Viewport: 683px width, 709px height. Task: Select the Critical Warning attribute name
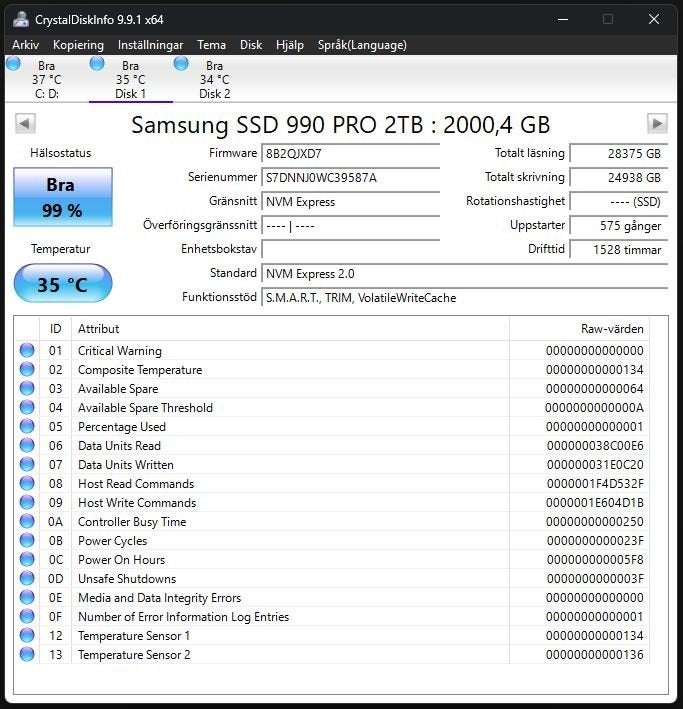120,350
